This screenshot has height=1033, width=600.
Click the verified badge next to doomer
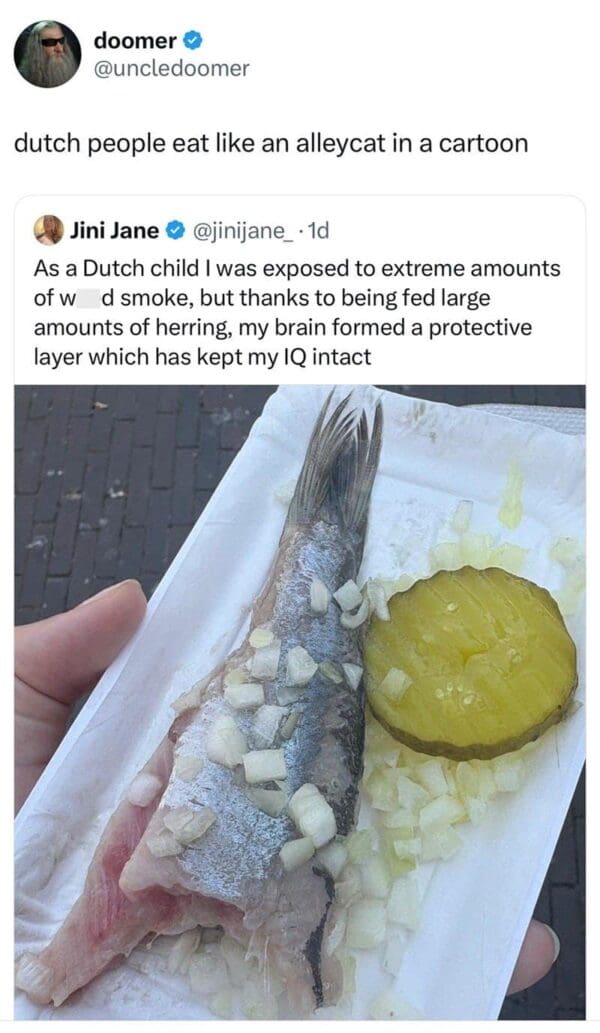(x=192, y=41)
